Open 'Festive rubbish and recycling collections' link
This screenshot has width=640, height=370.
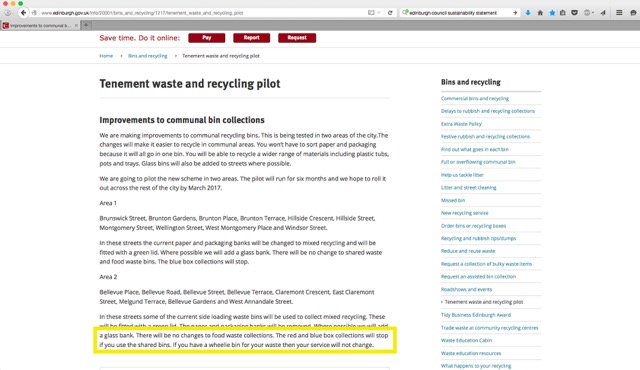(x=485, y=136)
